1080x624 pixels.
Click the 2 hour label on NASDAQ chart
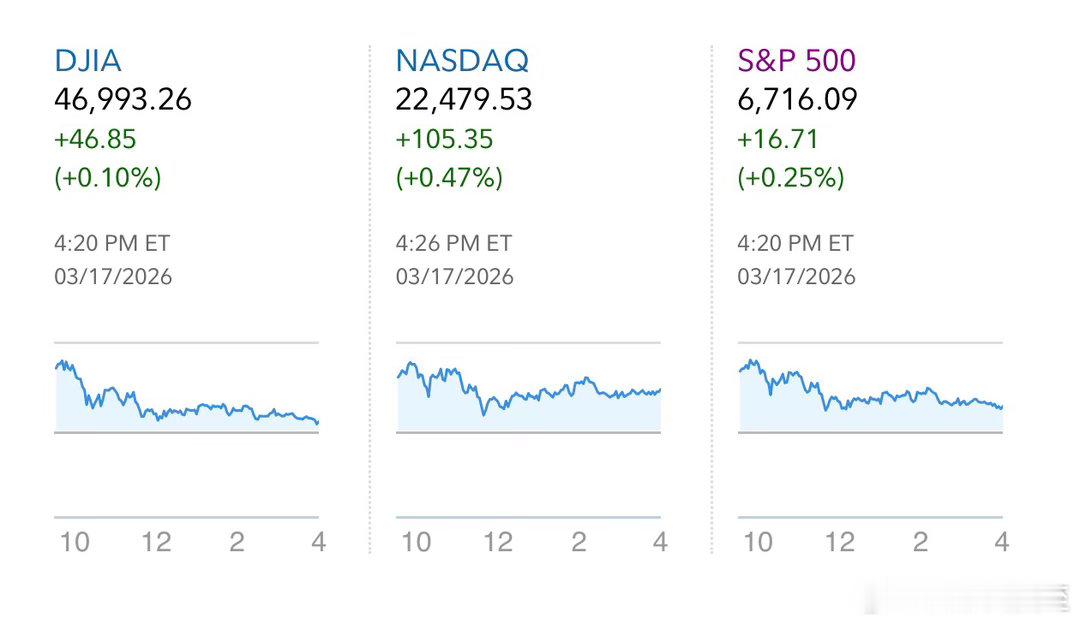[x=579, y=542]
